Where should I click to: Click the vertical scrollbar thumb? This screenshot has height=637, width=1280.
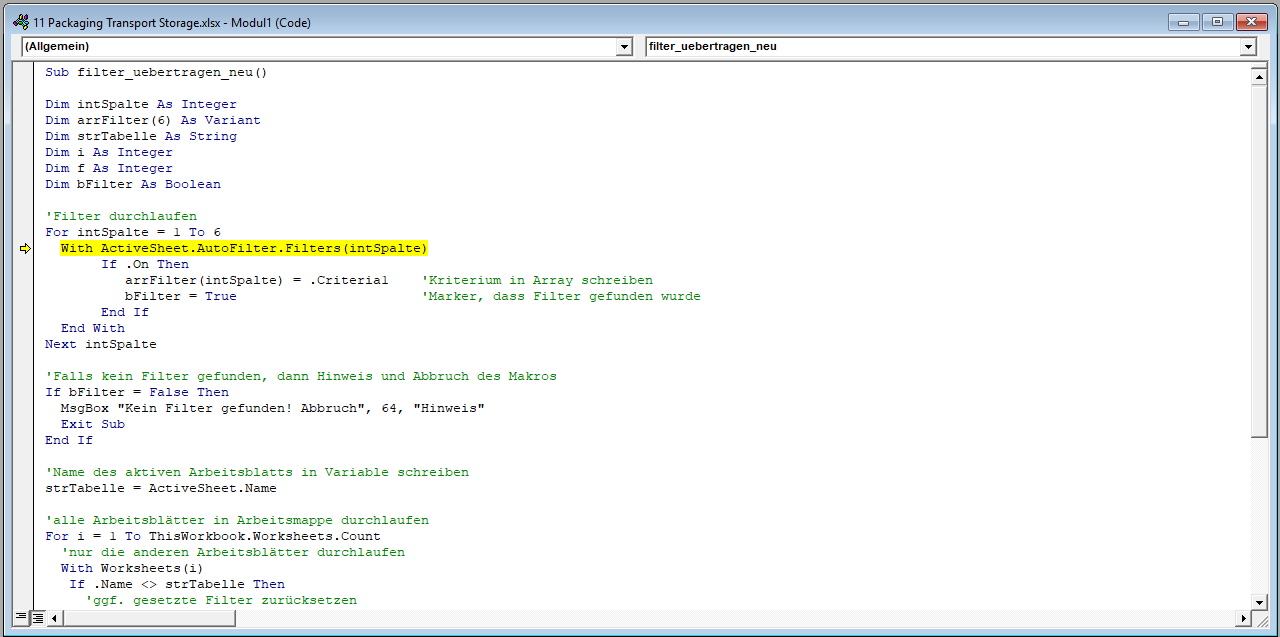1259,260
